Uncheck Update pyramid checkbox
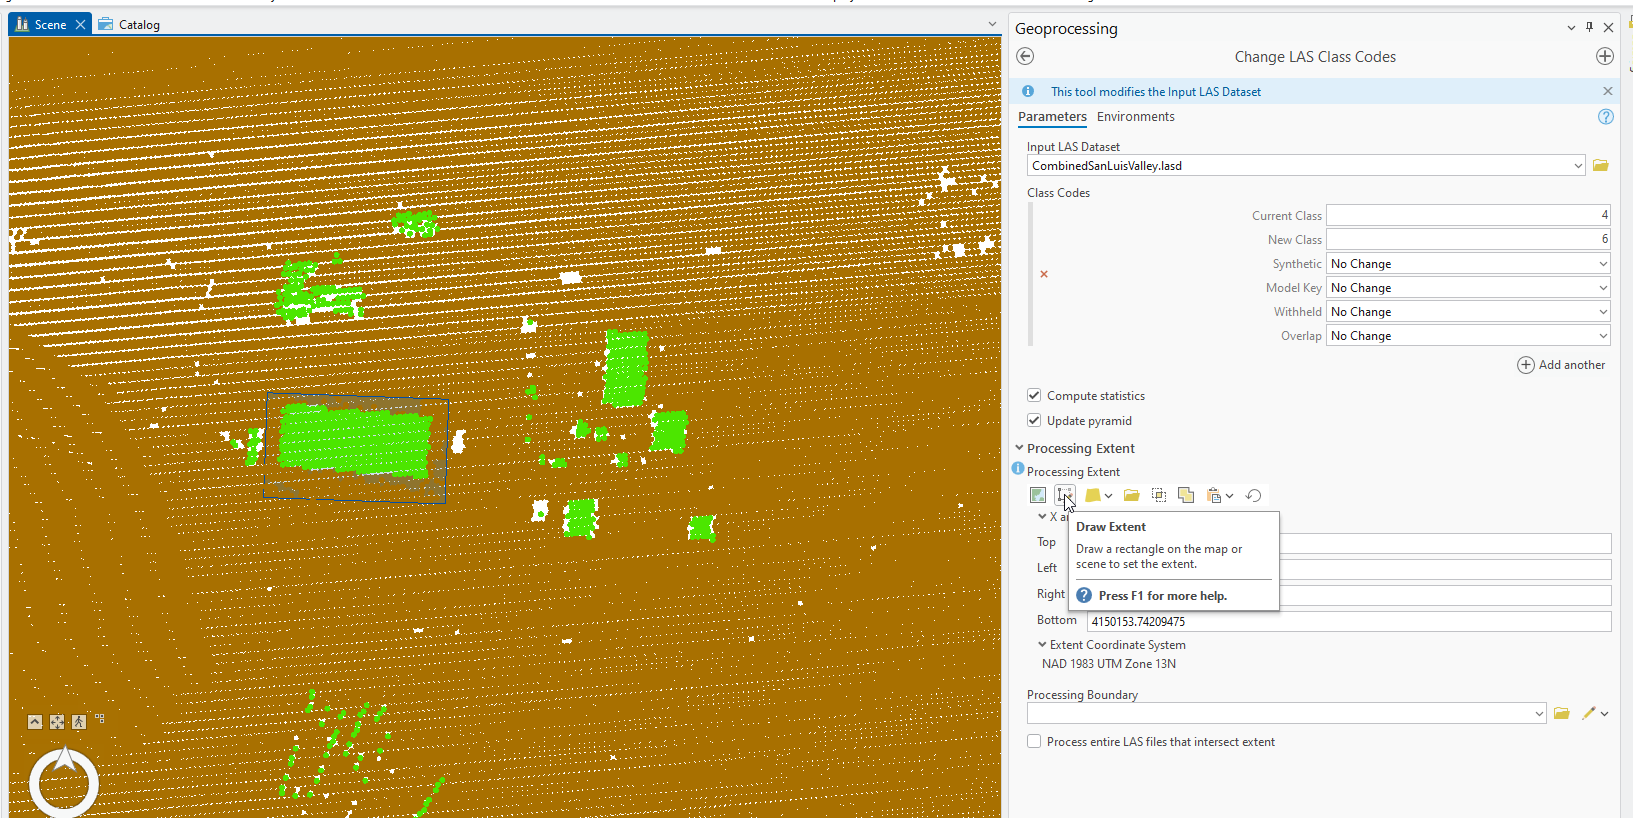 [x=1034, y=421]
